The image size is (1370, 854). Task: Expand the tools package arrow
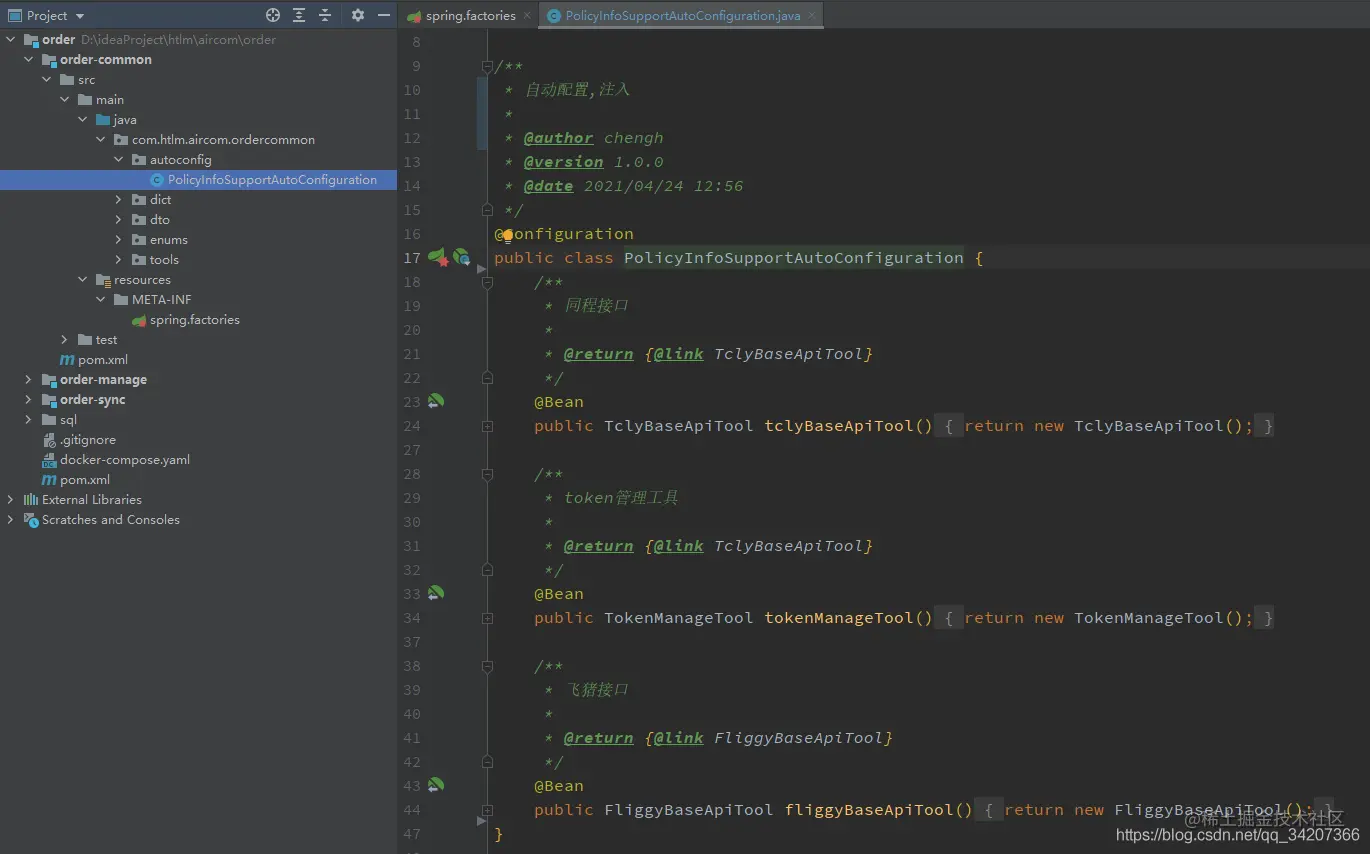tap(119, 260)
